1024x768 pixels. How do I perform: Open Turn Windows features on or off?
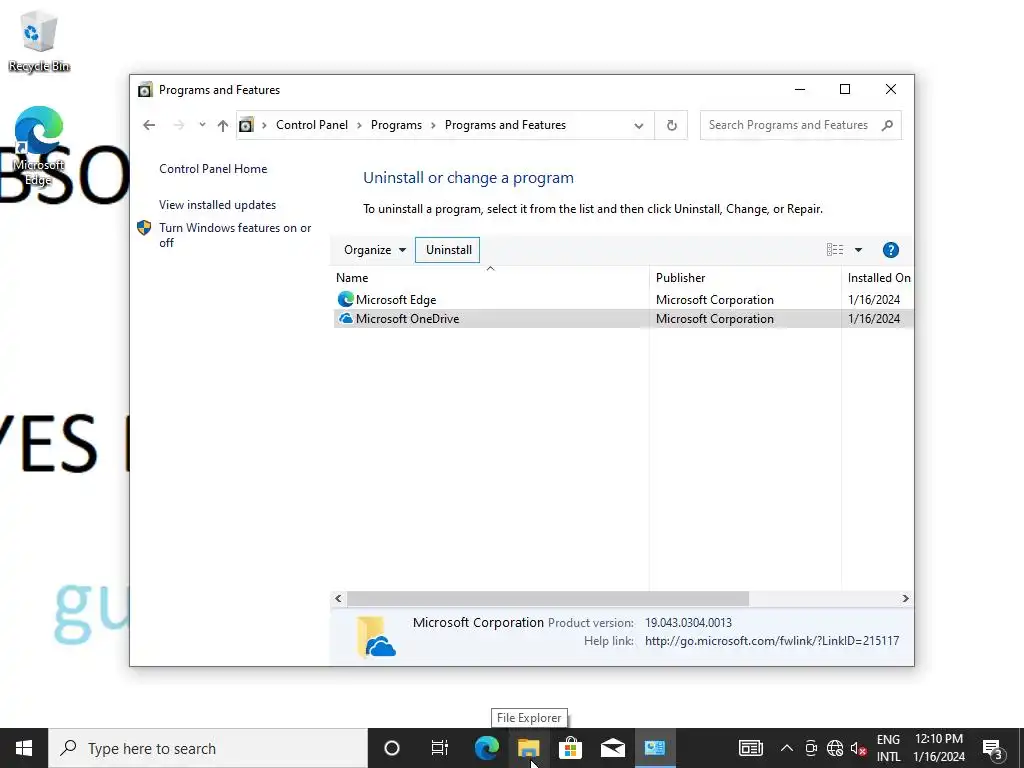click(x=235, y=235)
